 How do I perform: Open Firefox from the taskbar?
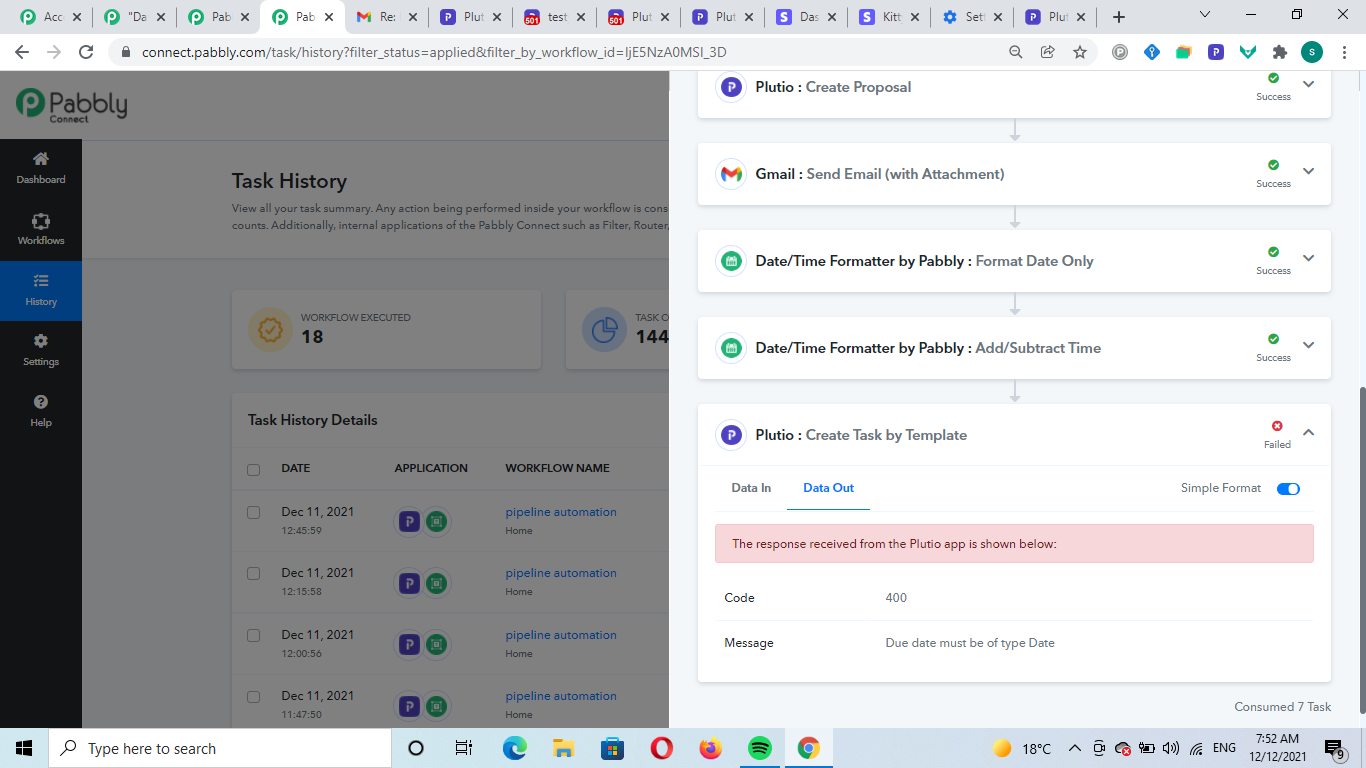711,748
